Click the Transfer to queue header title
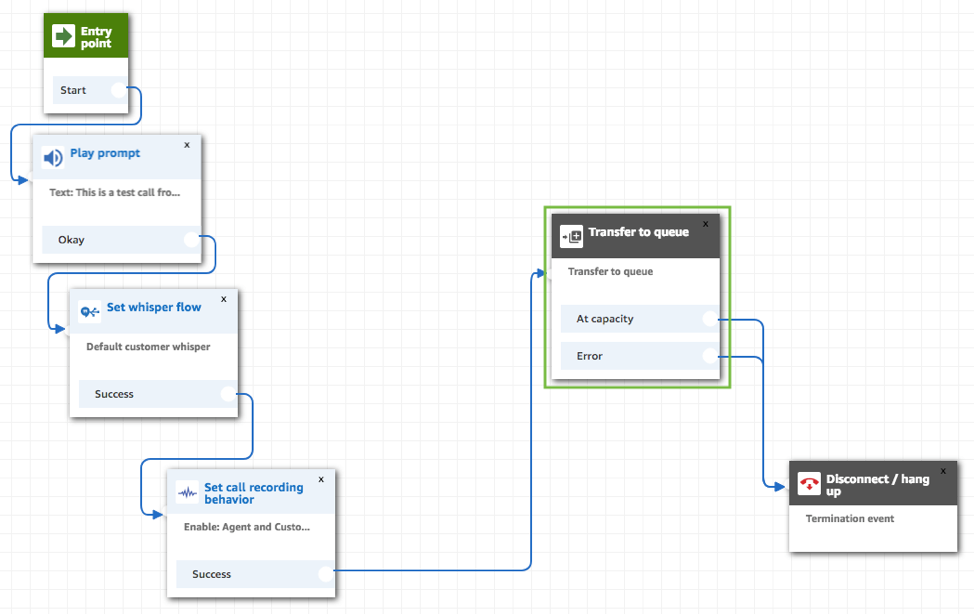Image resolution: width=974 pixels, height=614 pixels. (x=638, y=231)
